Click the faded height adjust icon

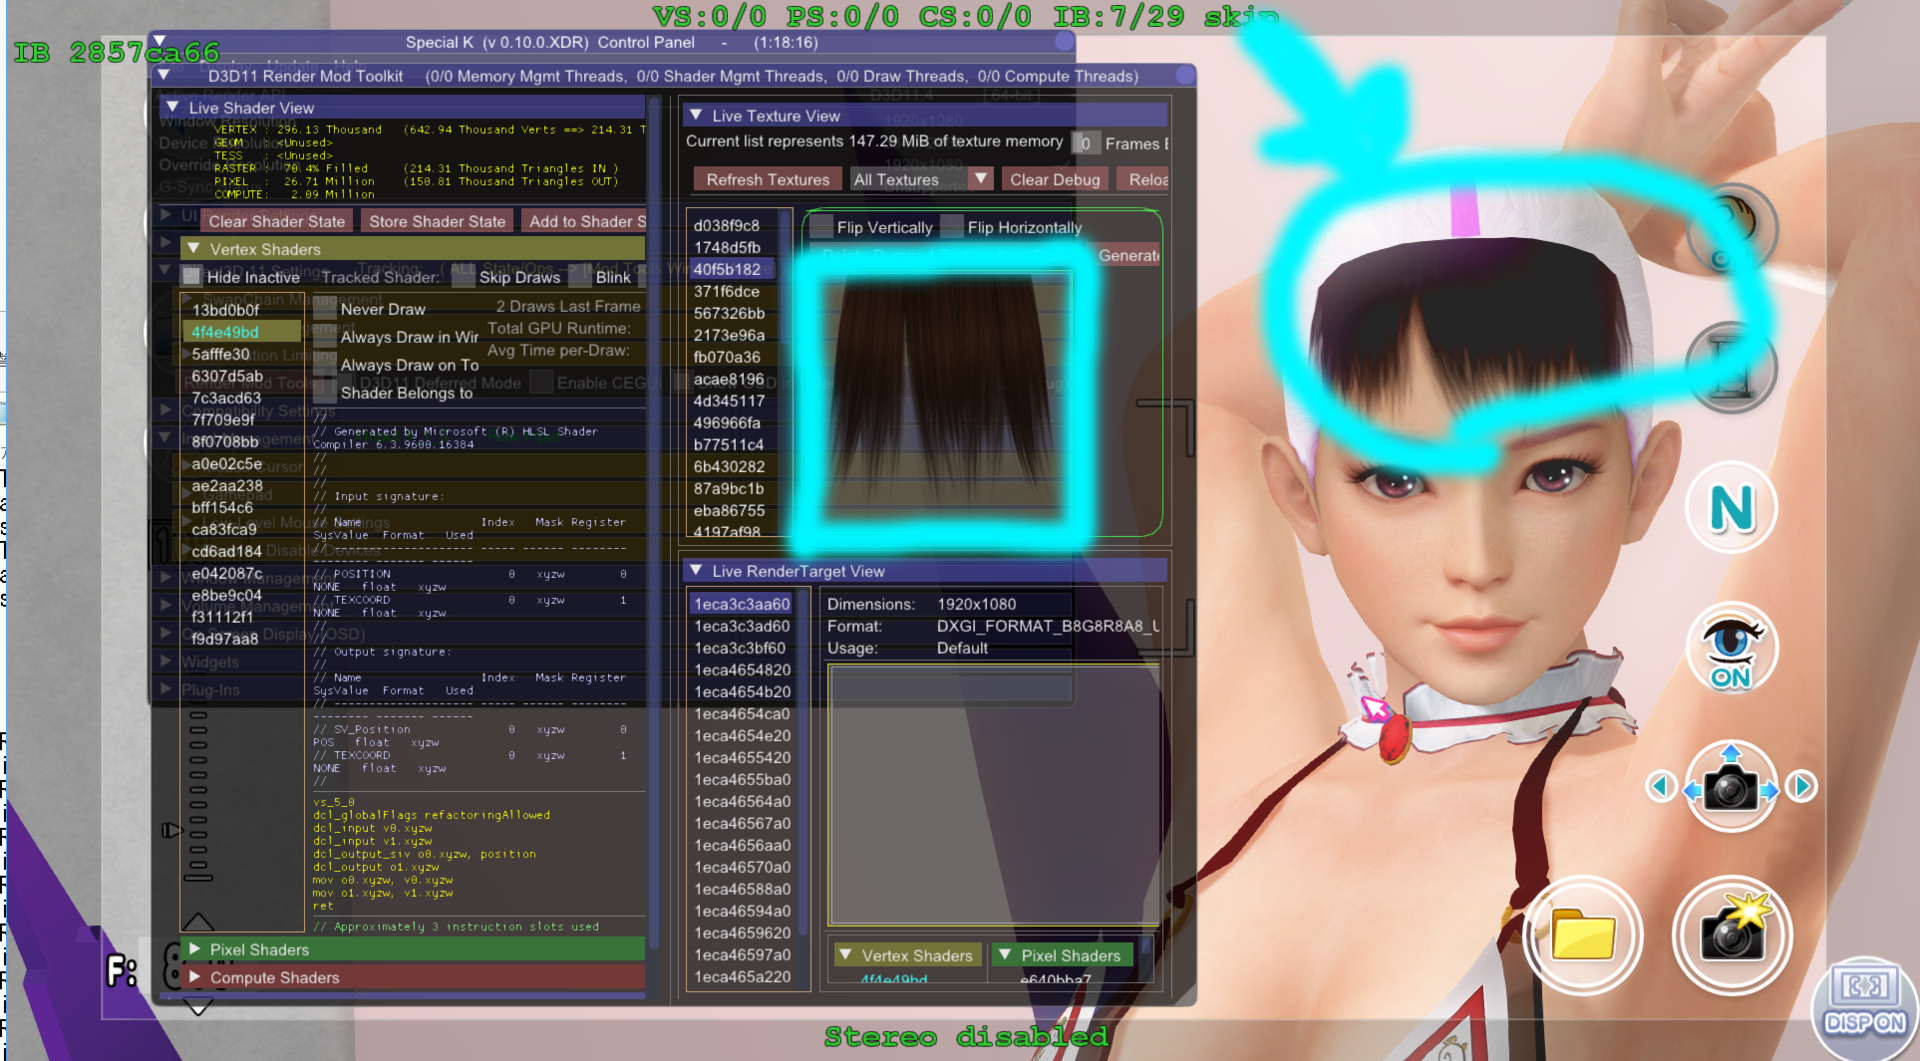click(1731, 368)
